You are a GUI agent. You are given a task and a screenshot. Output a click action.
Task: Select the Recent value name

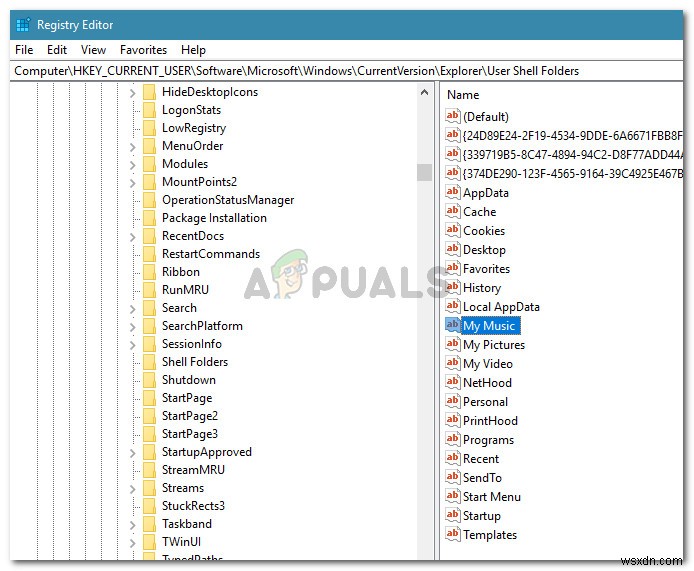pos(481,459)
